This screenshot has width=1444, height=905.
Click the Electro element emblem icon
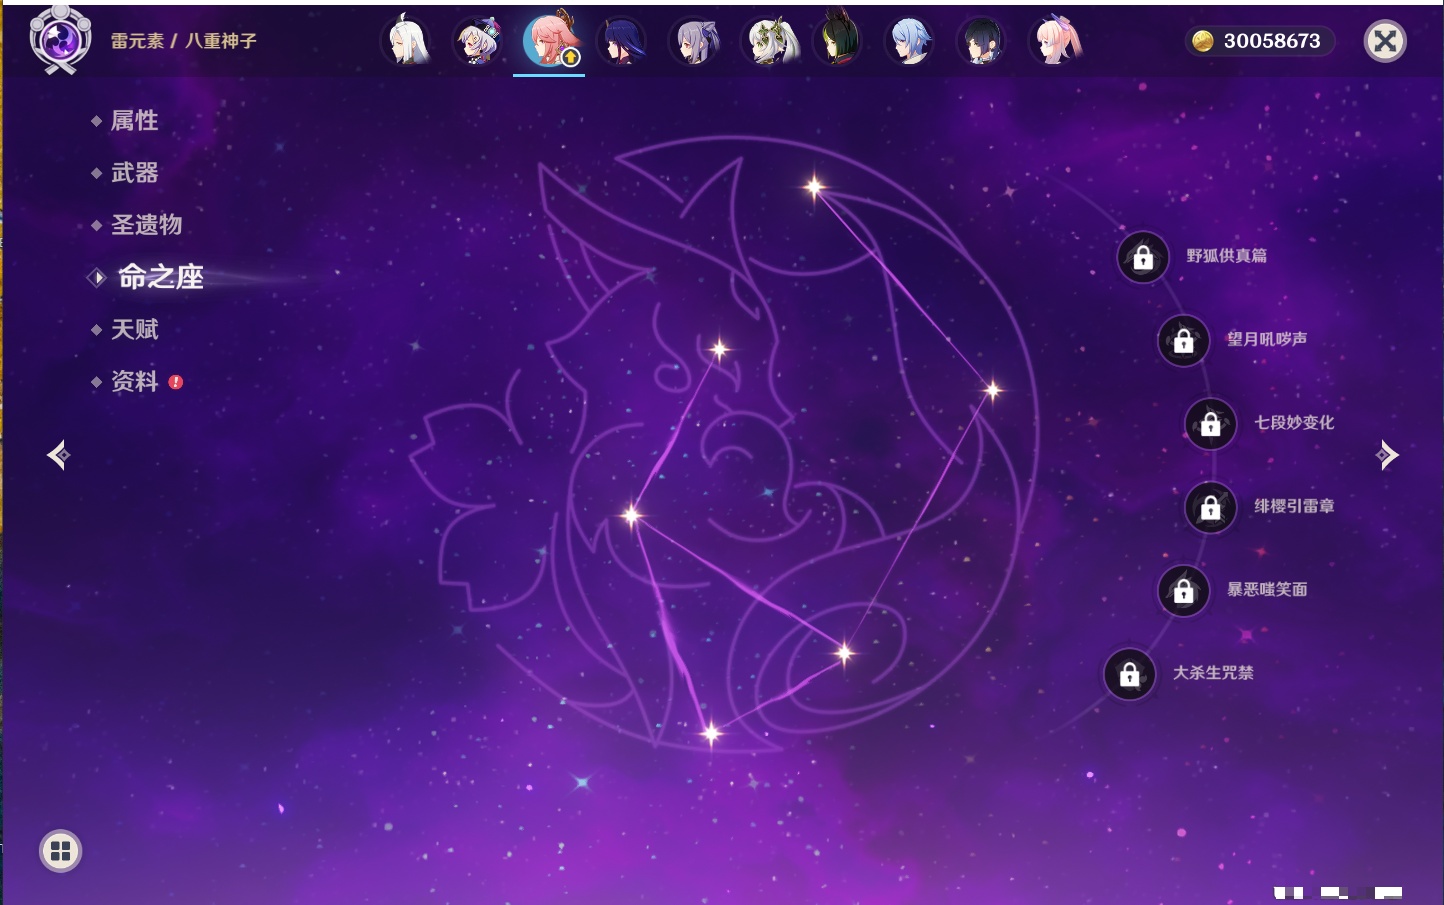pyautogui.click(x=60, y=40)
